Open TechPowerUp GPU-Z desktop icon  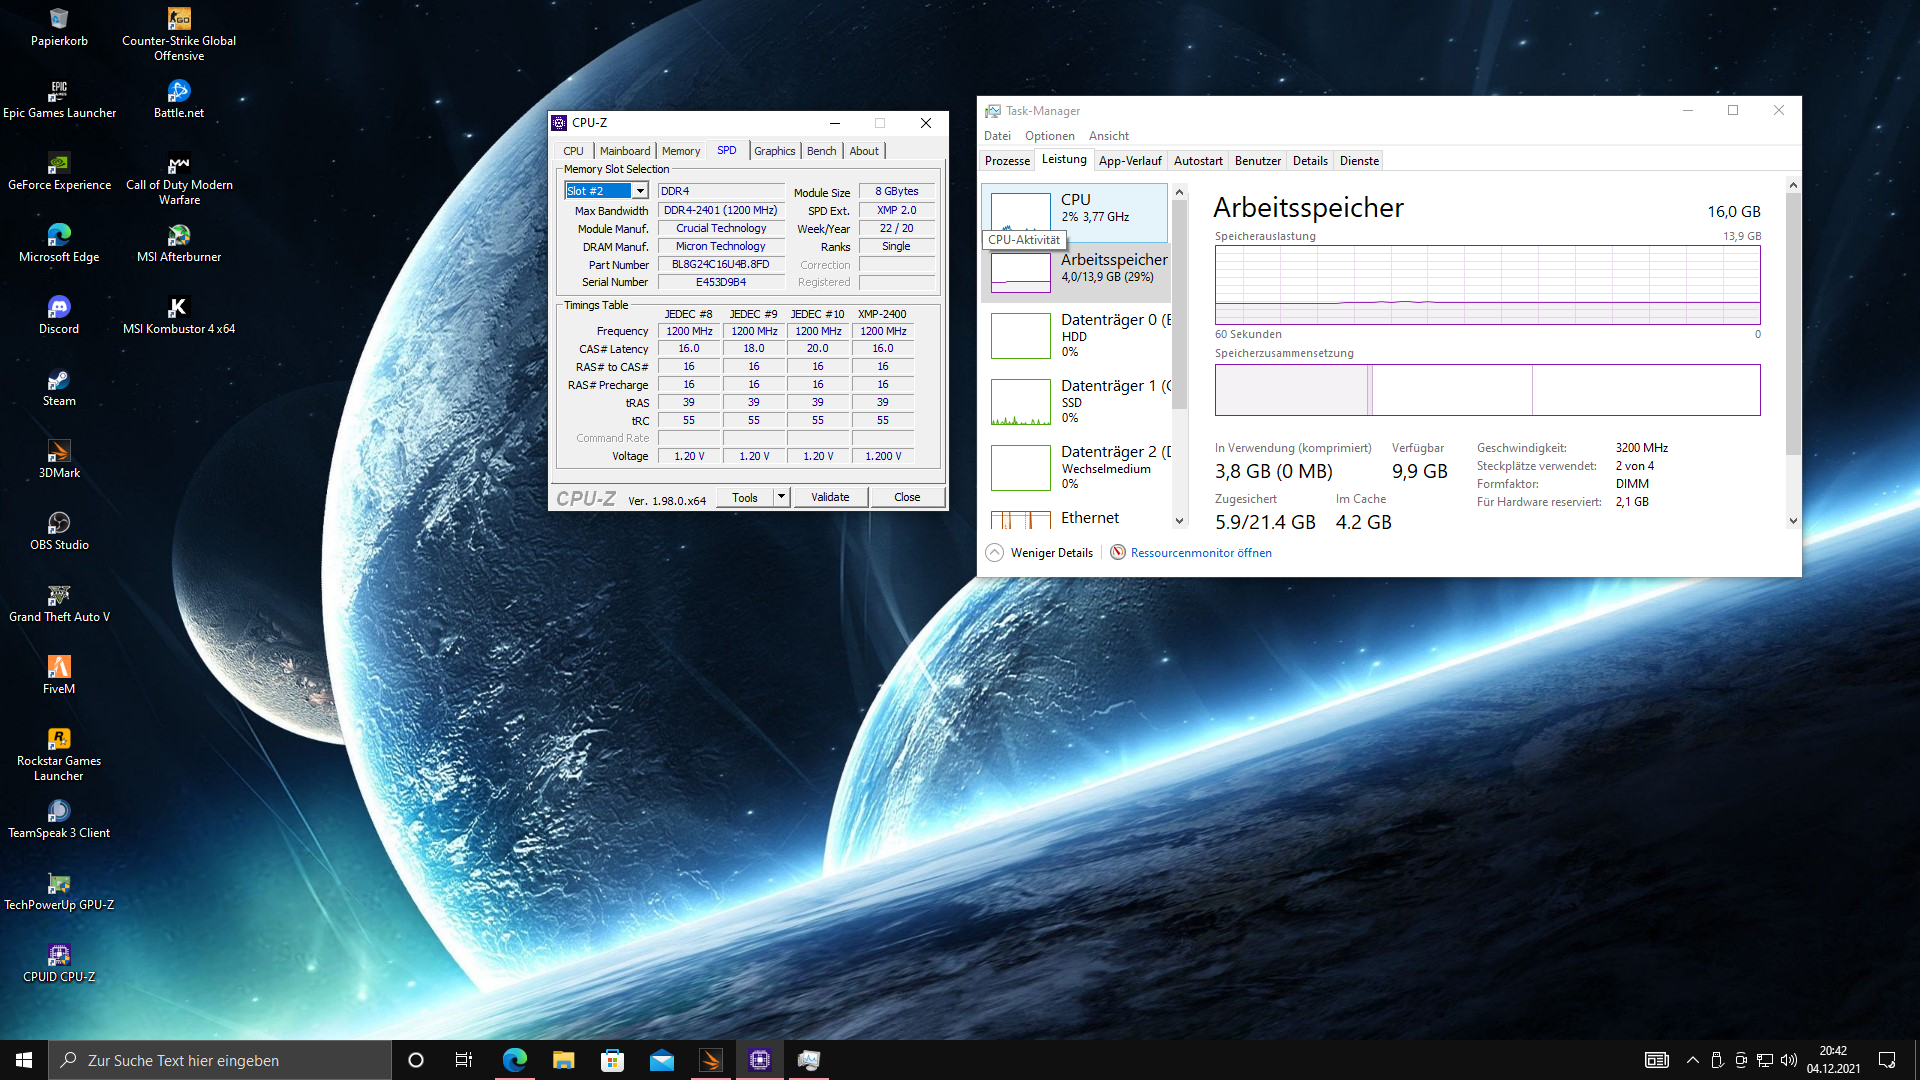point(59,884)
